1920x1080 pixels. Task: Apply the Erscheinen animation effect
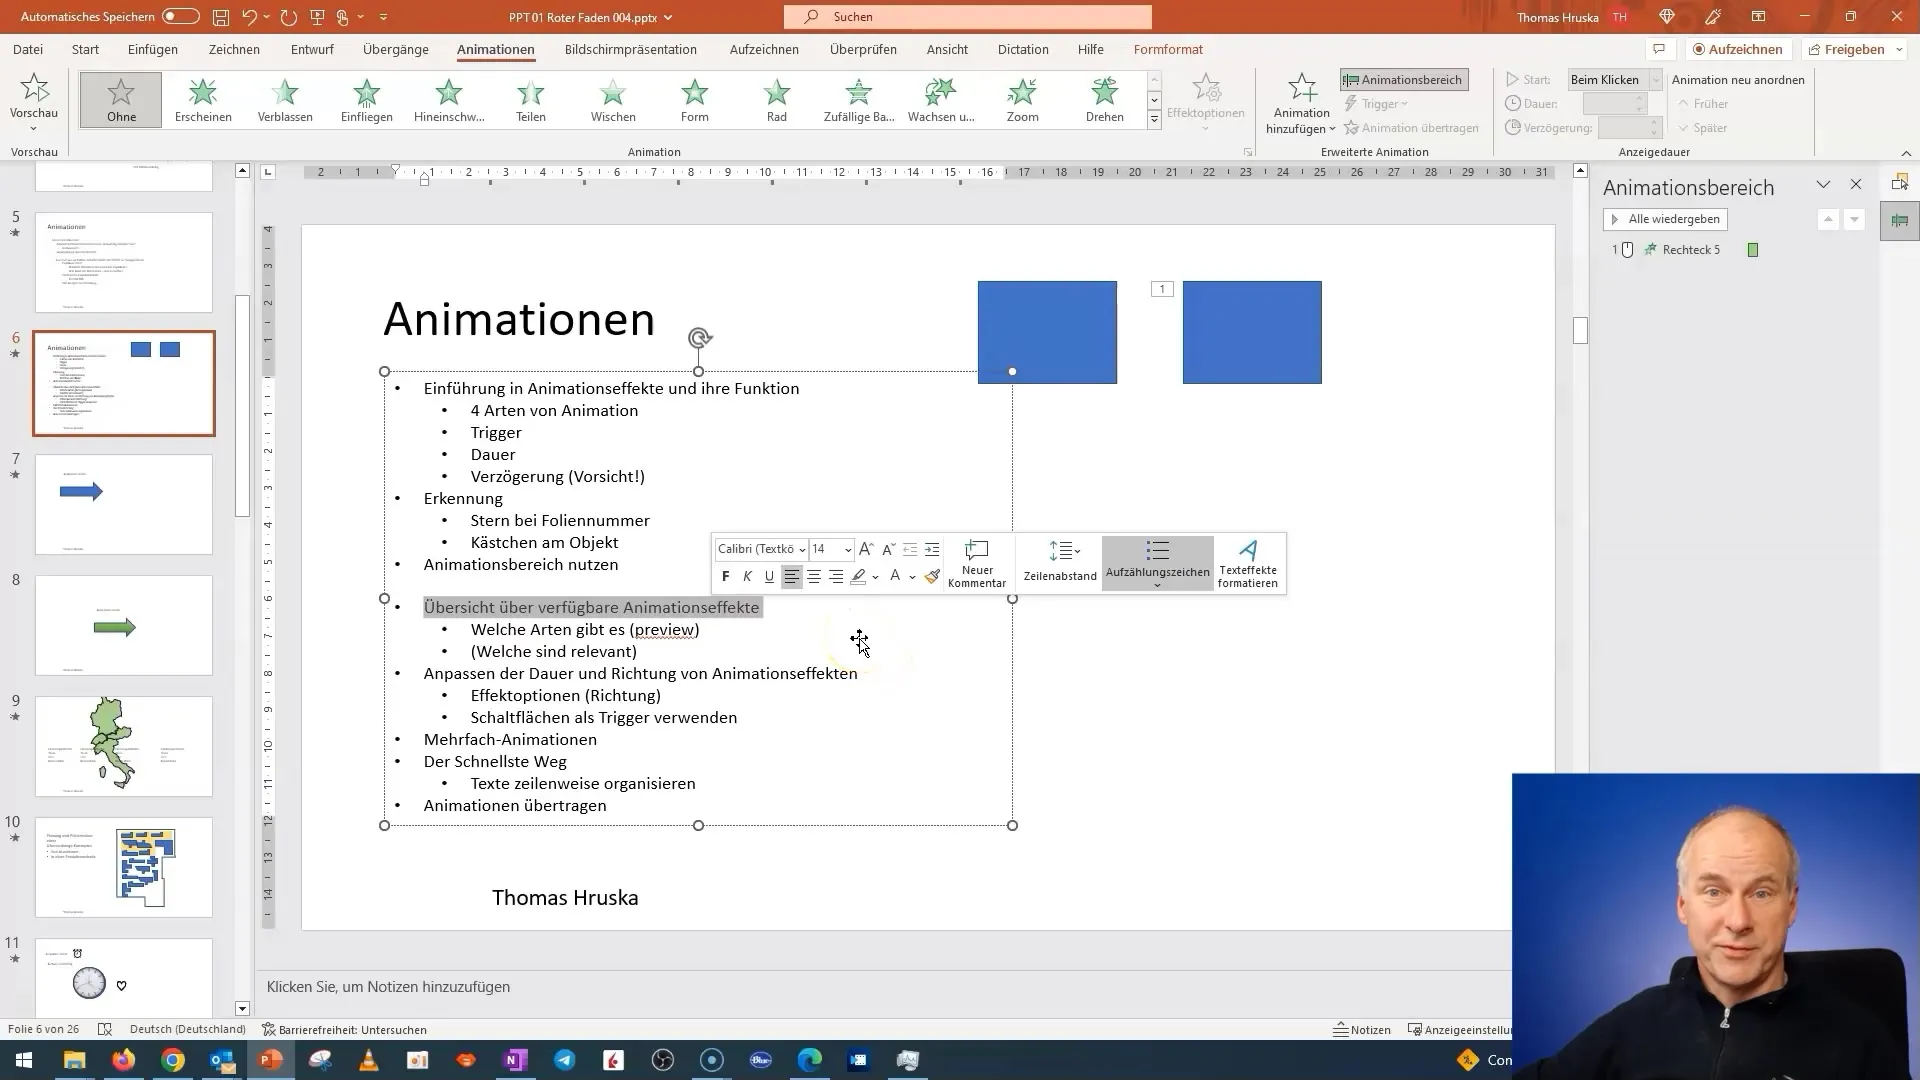tap(203, 100)
